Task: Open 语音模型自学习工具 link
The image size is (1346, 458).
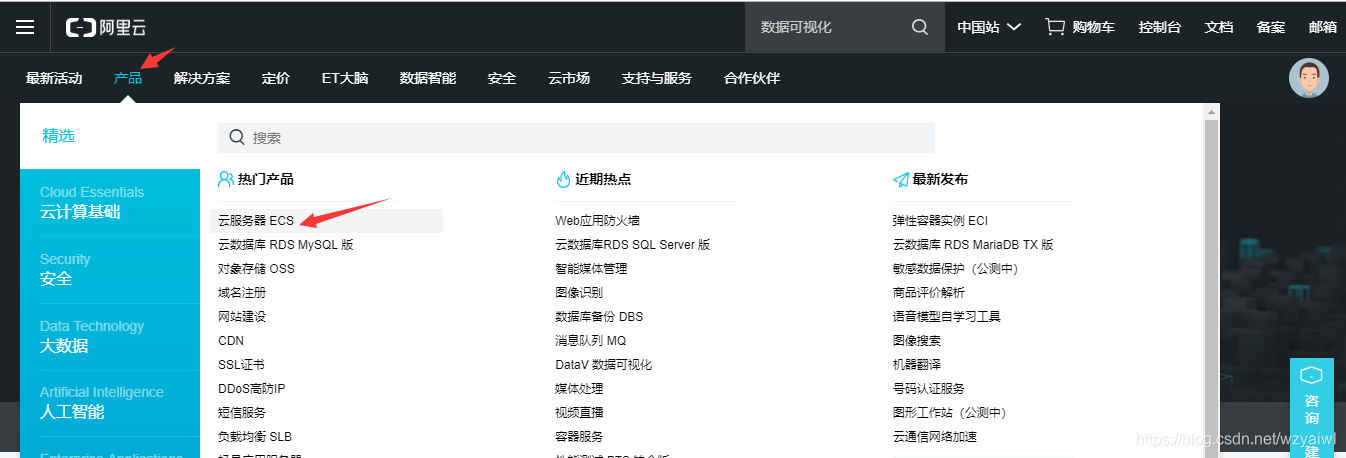Action: [x=946, y=317]
